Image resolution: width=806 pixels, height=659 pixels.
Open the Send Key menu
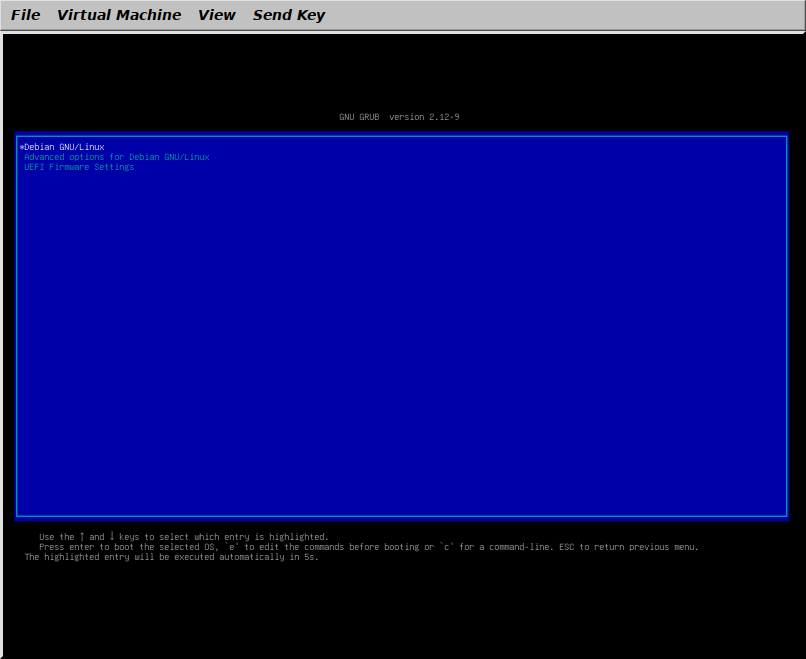tap(289, 15)
